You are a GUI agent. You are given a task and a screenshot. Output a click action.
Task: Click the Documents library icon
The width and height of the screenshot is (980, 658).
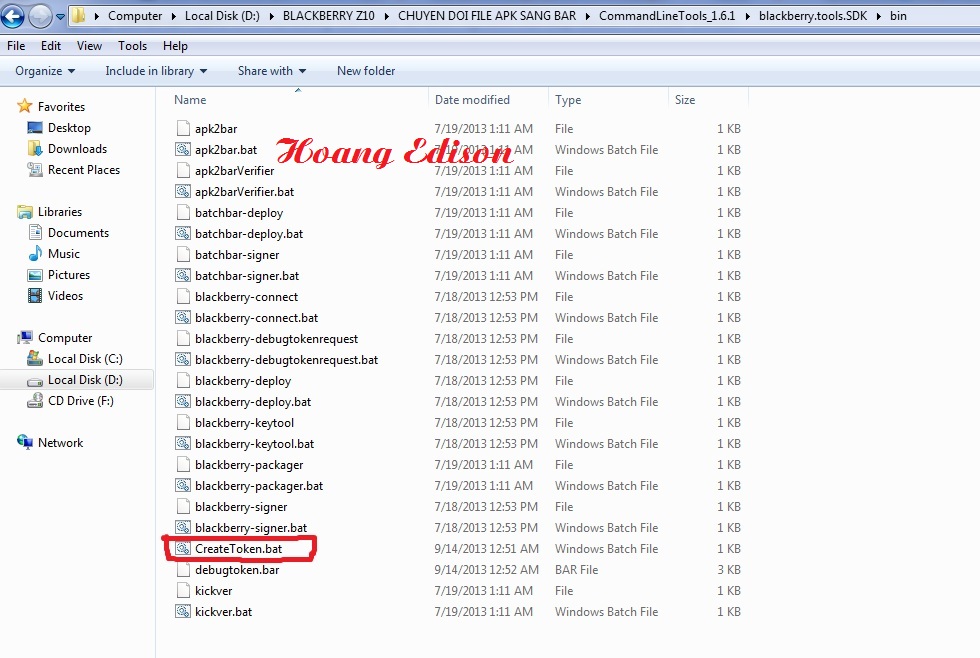[35, 232]
